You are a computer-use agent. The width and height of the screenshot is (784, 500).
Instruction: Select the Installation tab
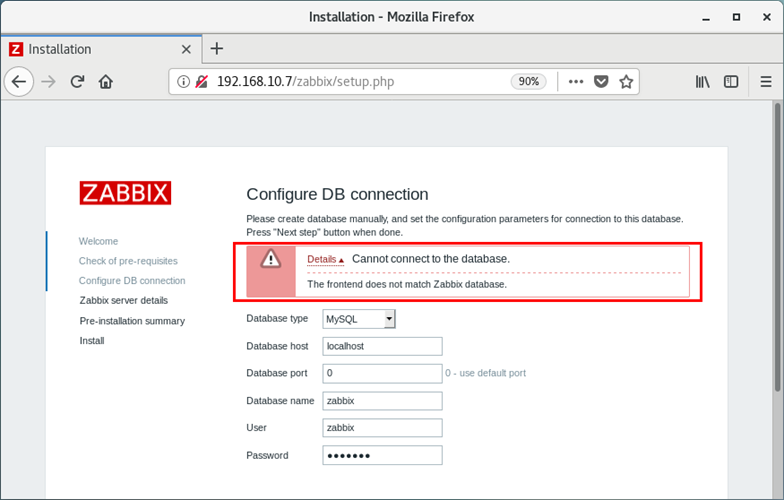point(101,49)
